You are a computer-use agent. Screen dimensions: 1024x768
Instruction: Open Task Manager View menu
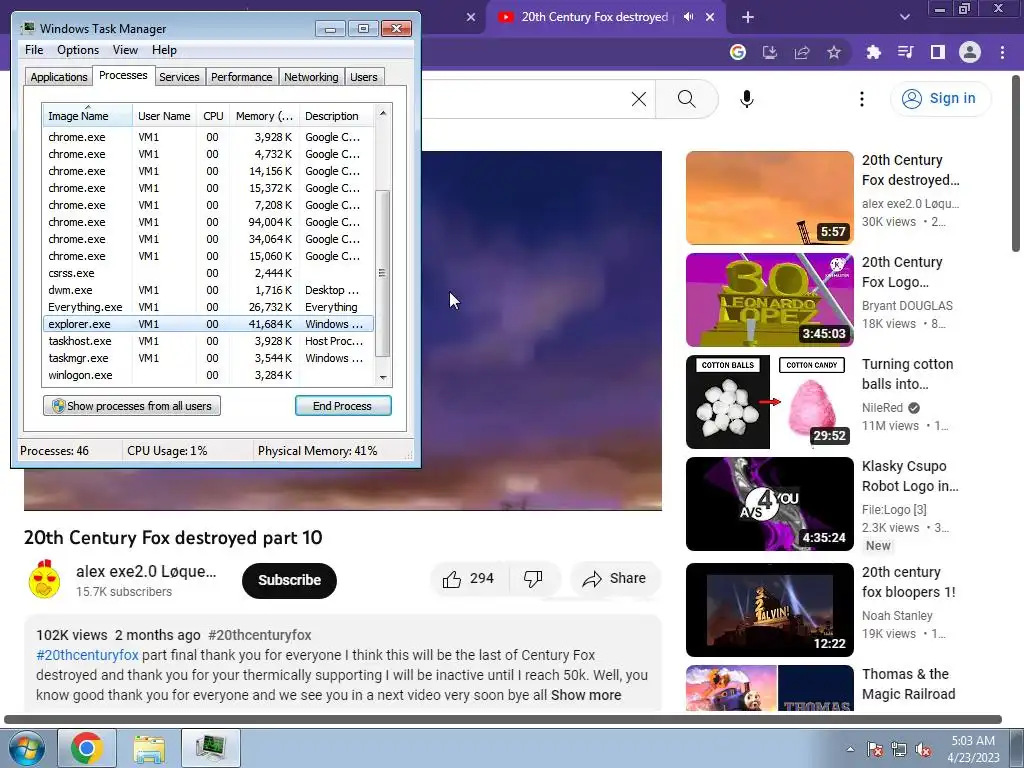click(125, 50)
